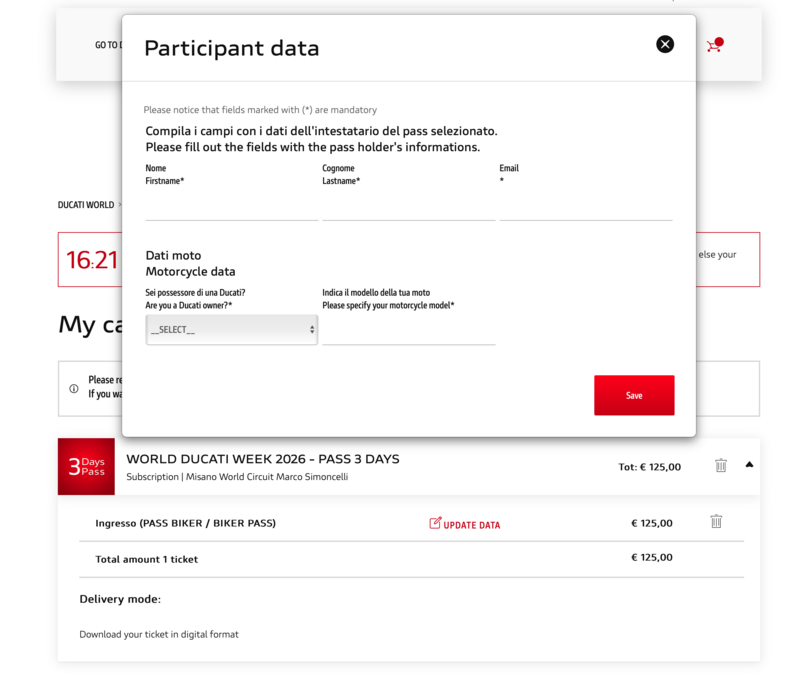Close the Participant data dialog
The image size is (800, 675).
(x=665, y=44)
